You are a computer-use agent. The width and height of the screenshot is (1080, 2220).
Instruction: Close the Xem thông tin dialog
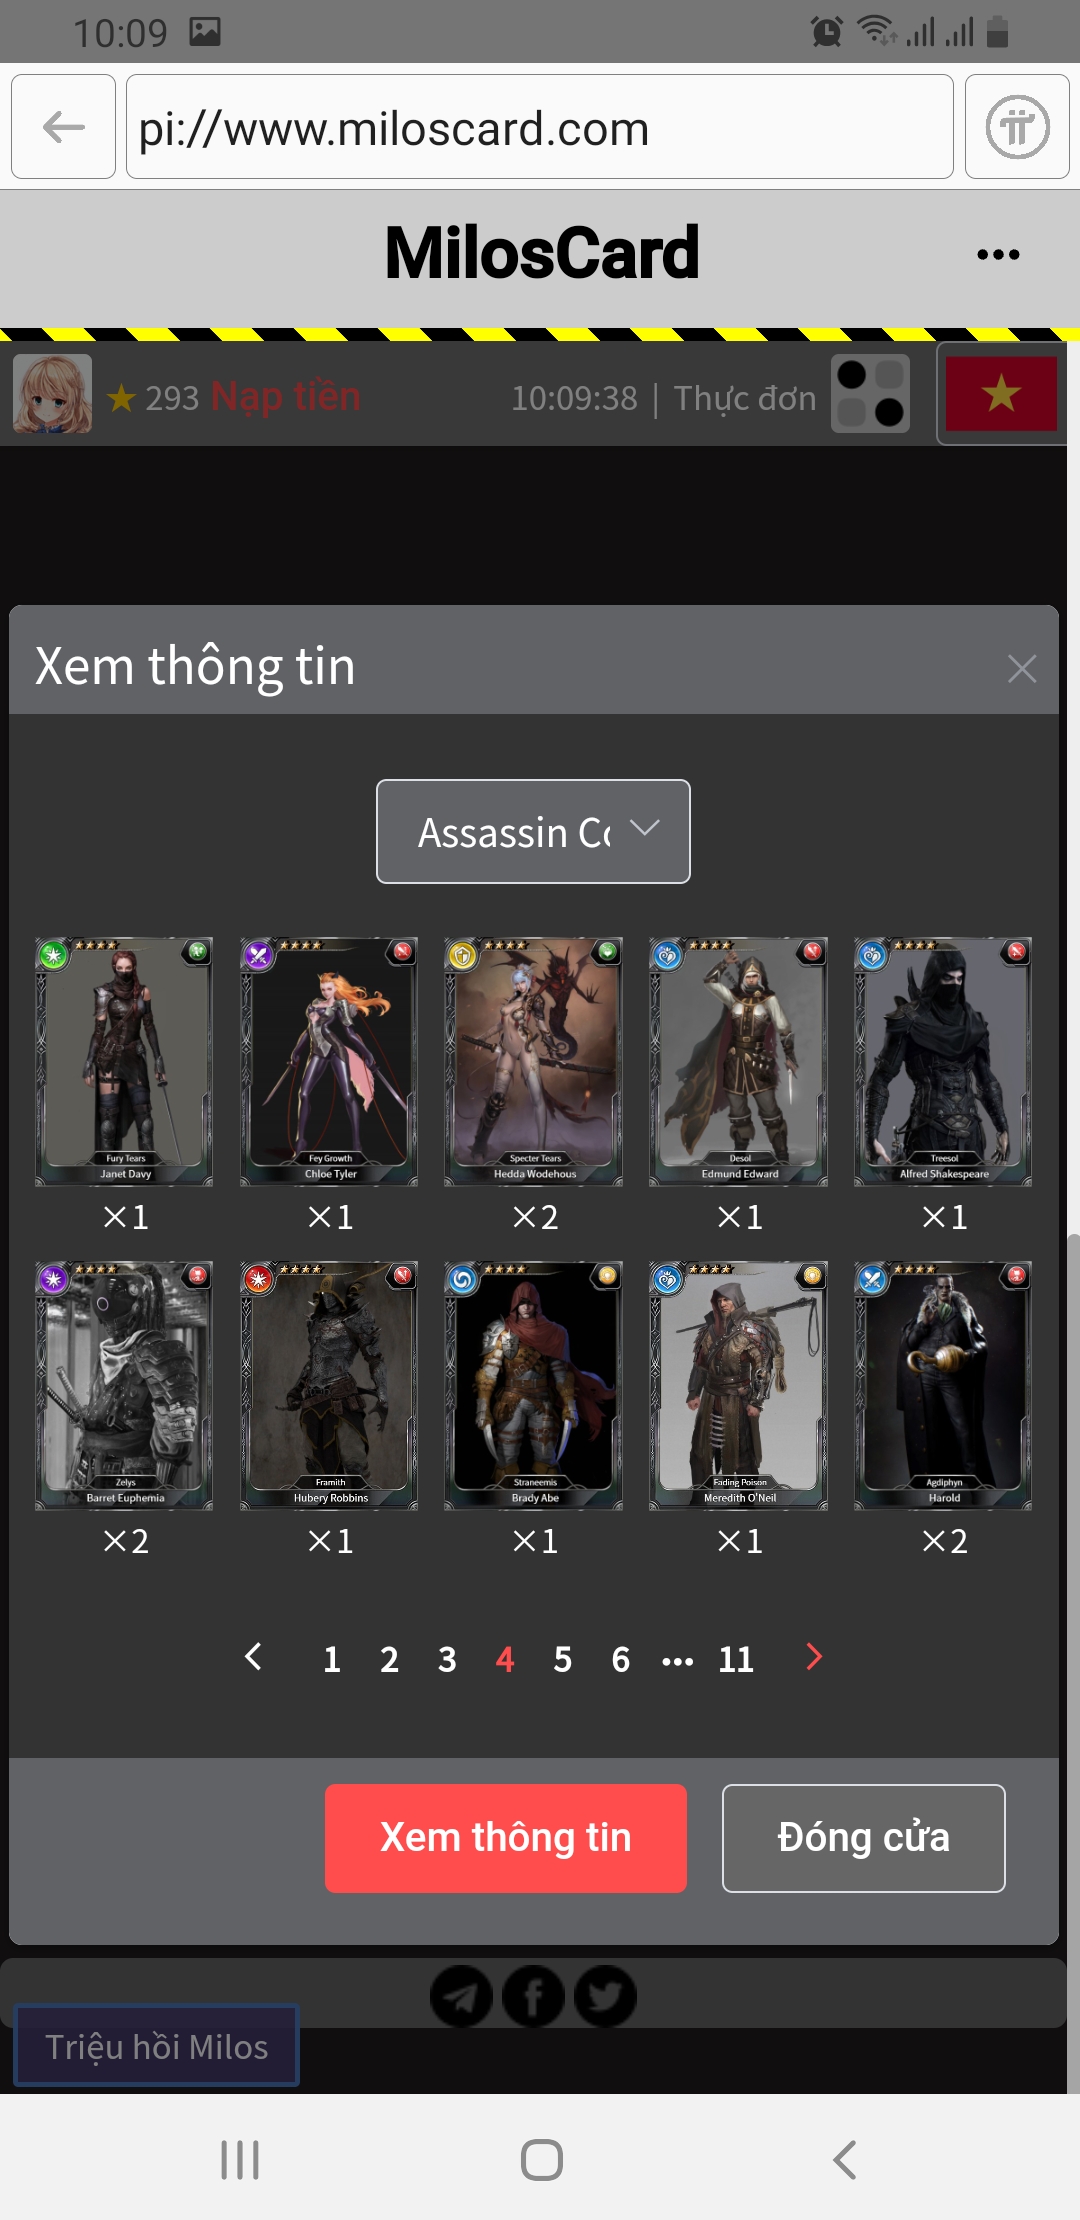click(1022, 668)
